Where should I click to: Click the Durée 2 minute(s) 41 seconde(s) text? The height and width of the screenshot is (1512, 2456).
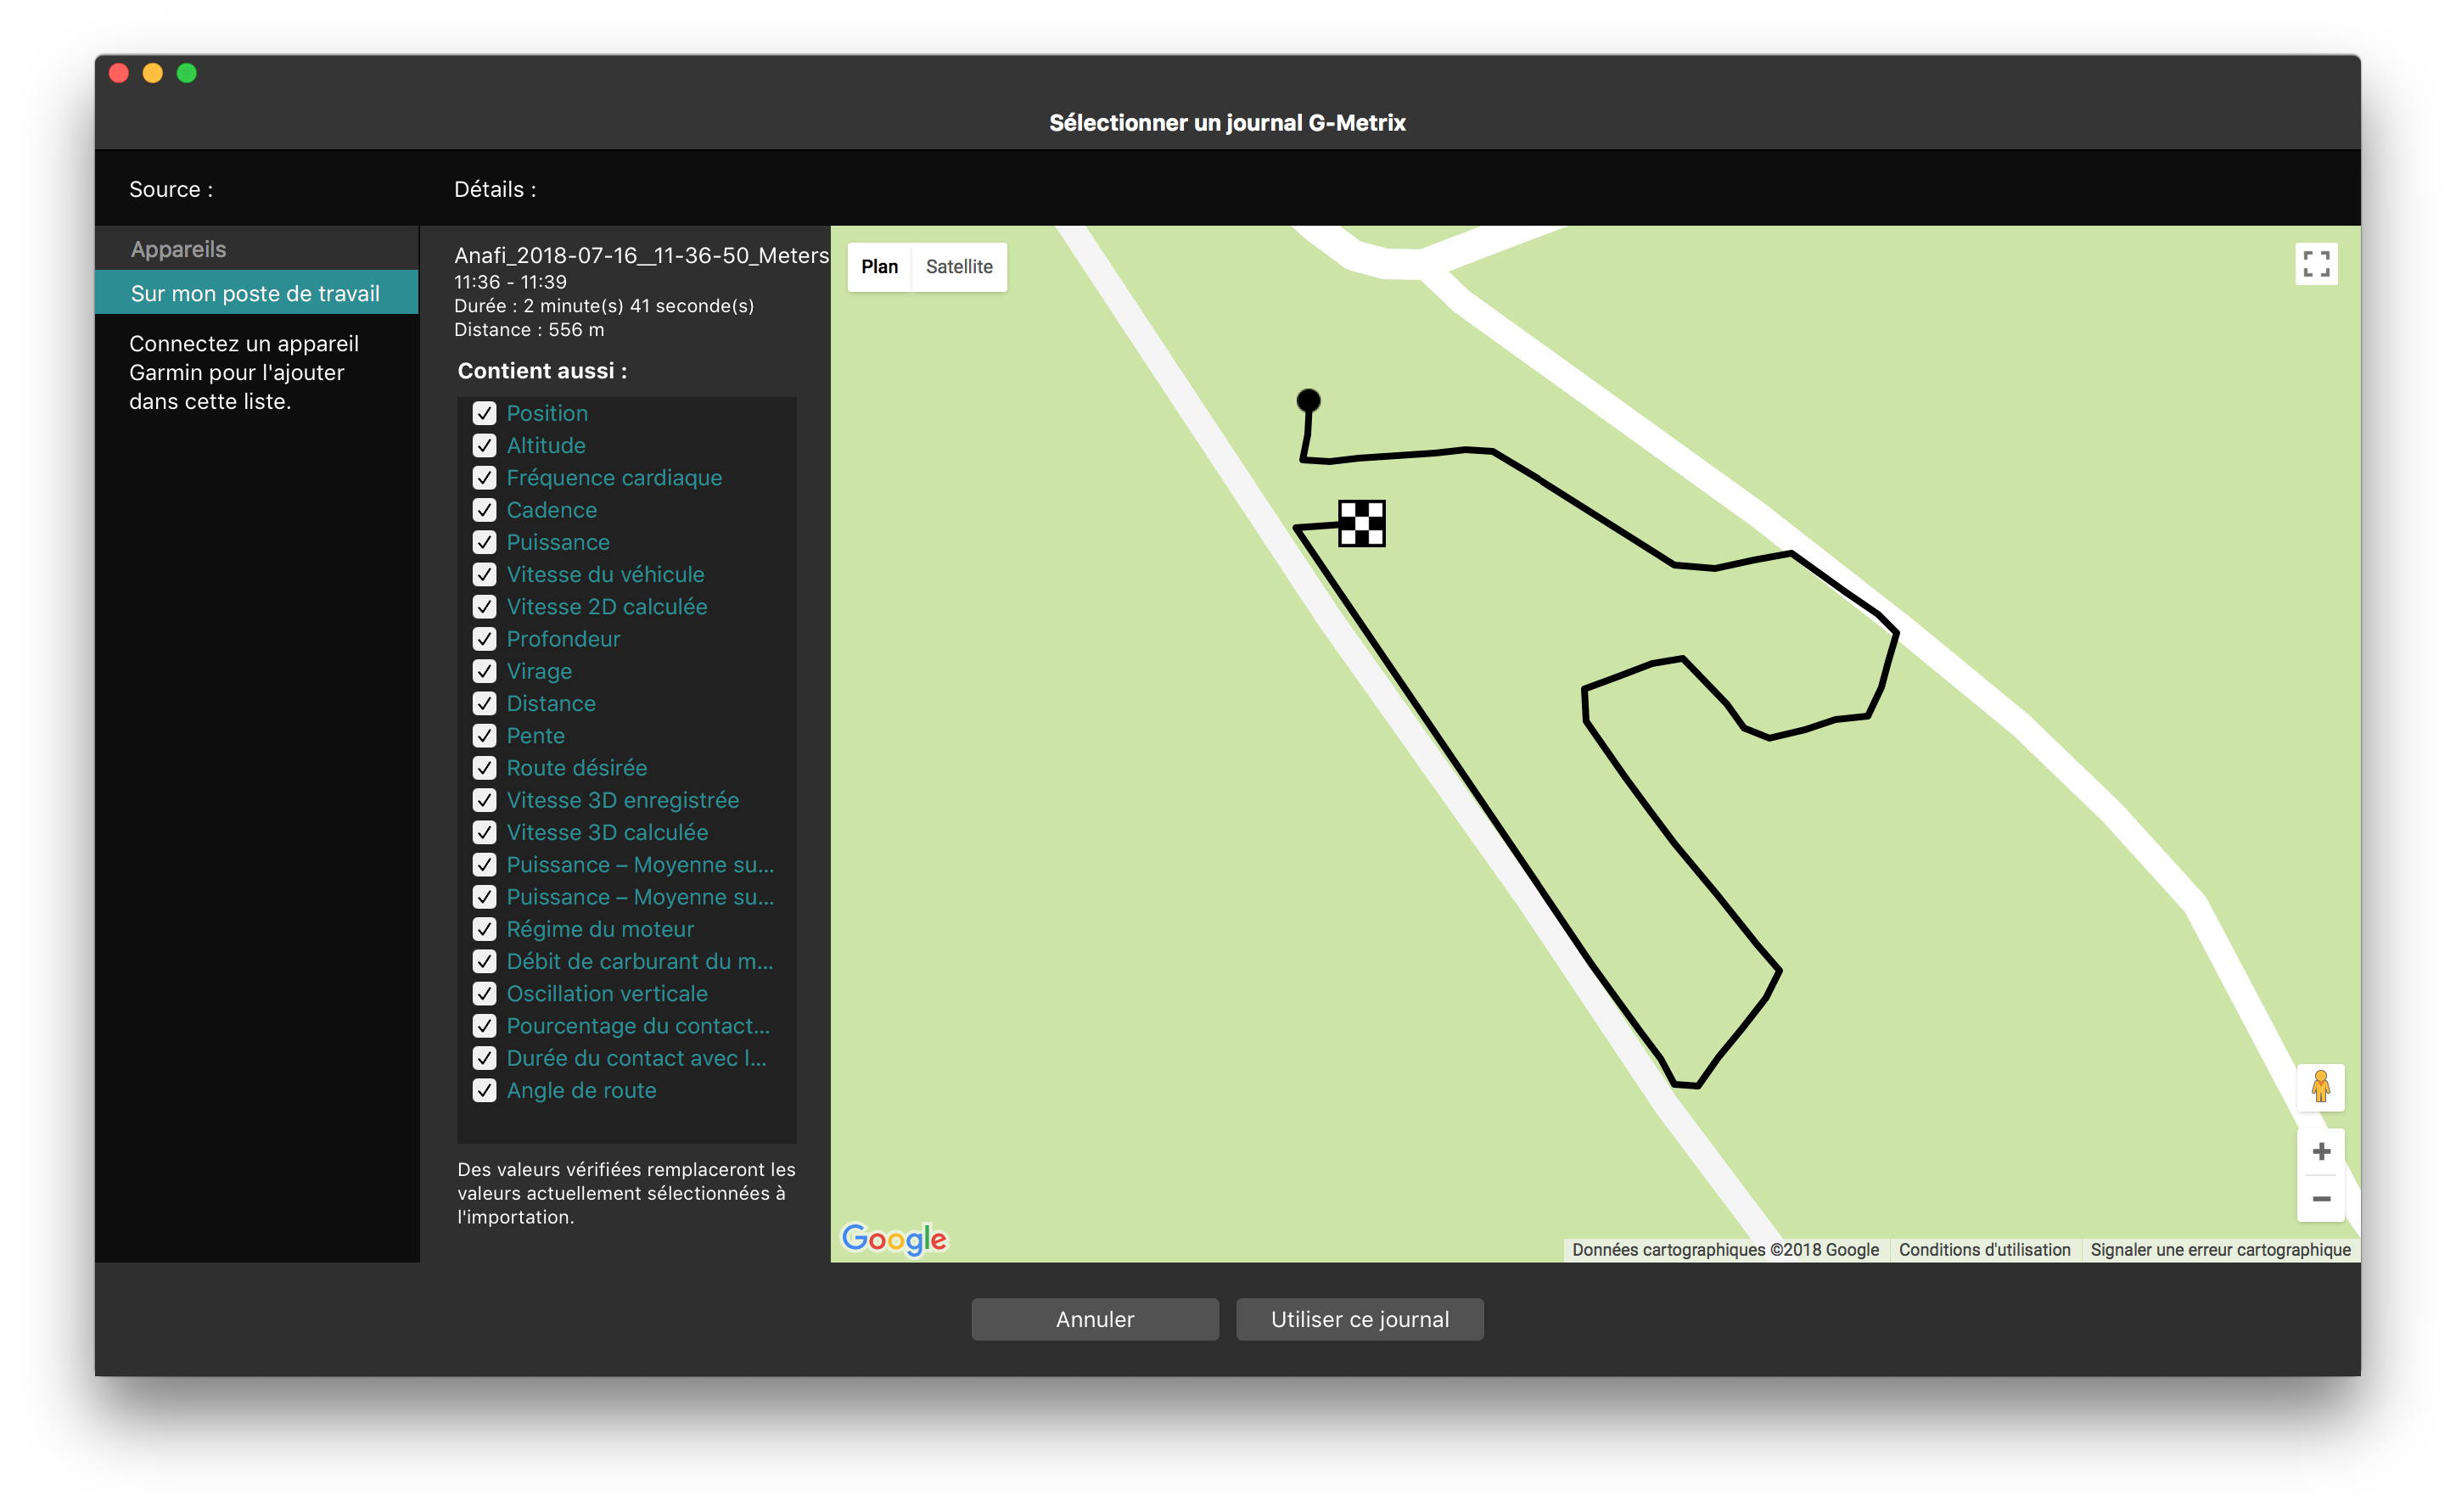click(604, 306)
